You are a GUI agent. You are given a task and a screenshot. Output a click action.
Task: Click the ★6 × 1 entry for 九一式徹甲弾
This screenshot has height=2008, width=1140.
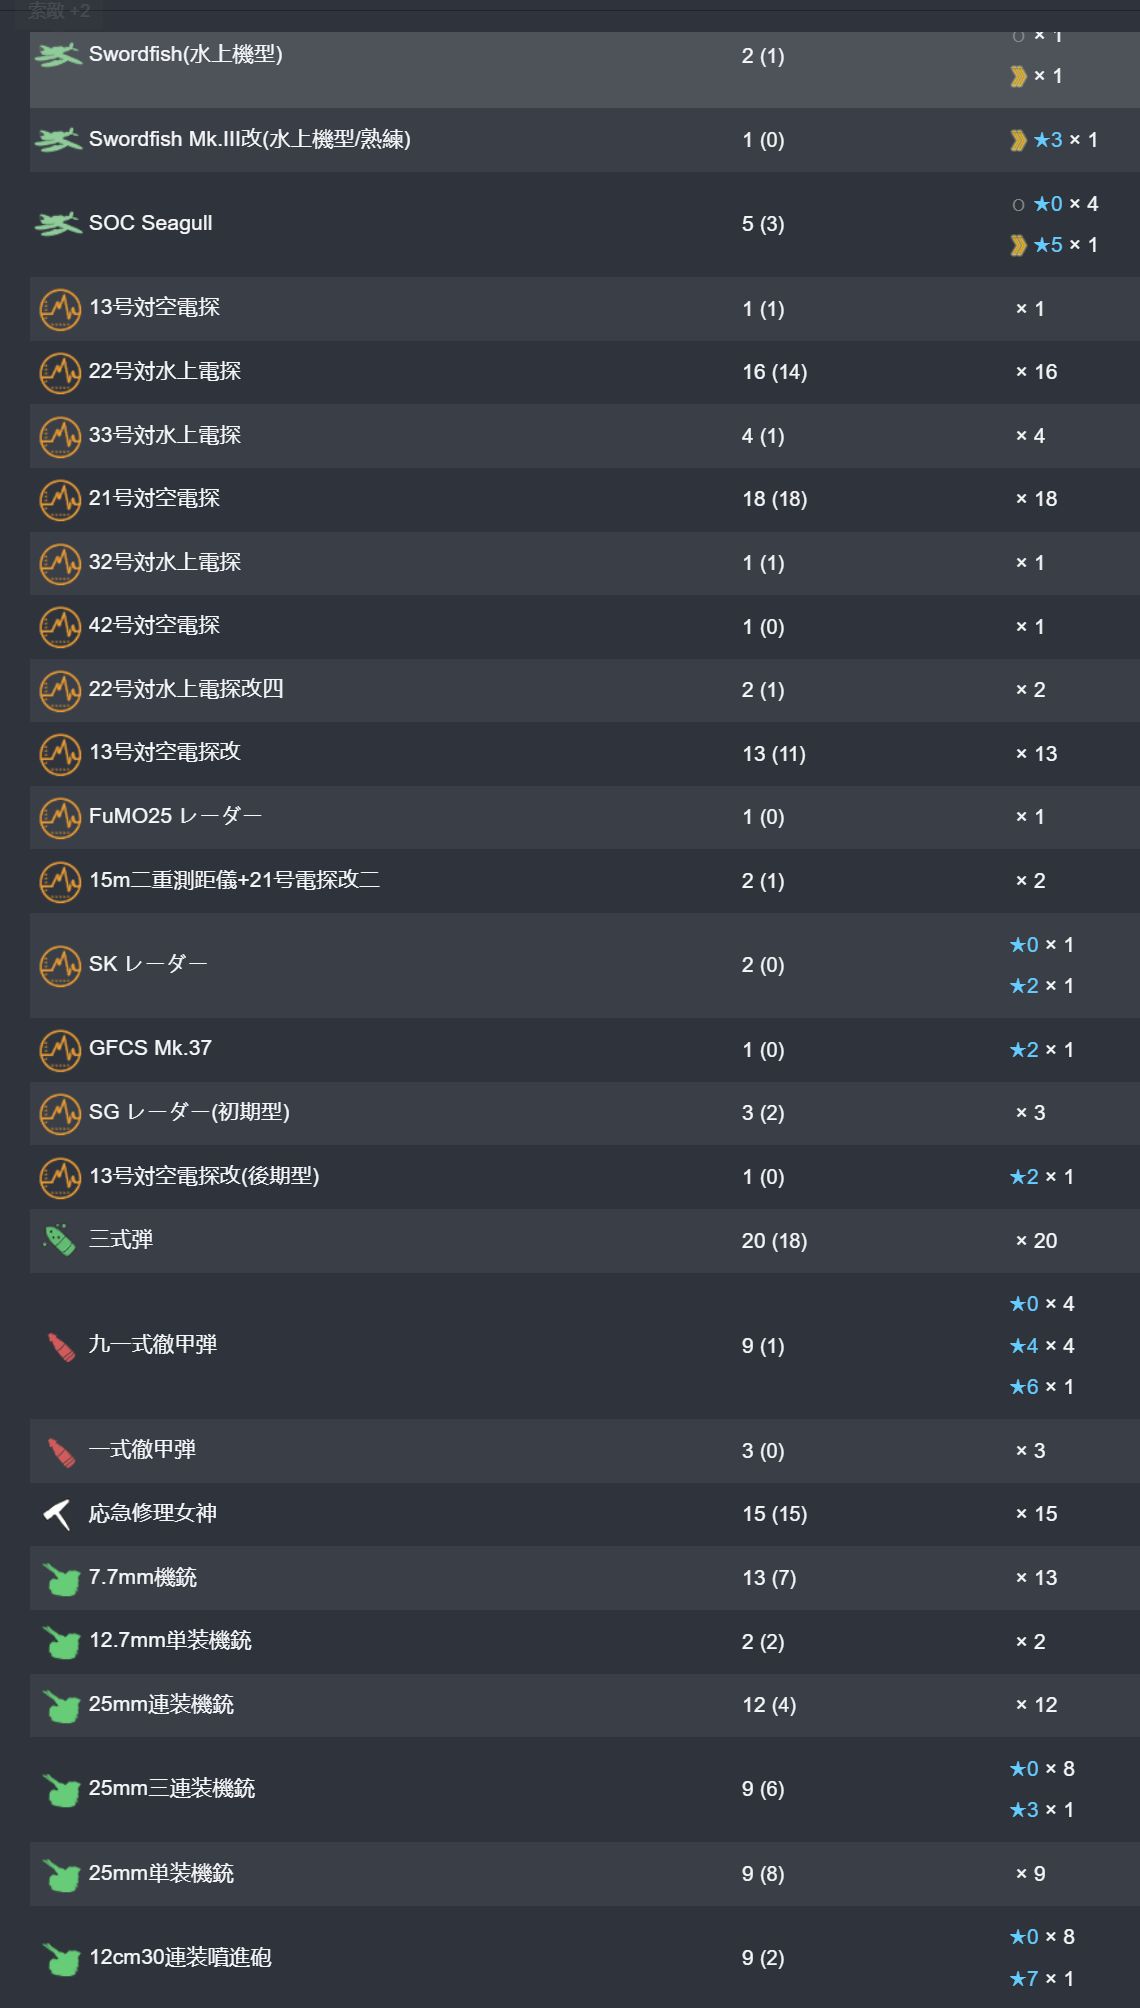1041,1387
